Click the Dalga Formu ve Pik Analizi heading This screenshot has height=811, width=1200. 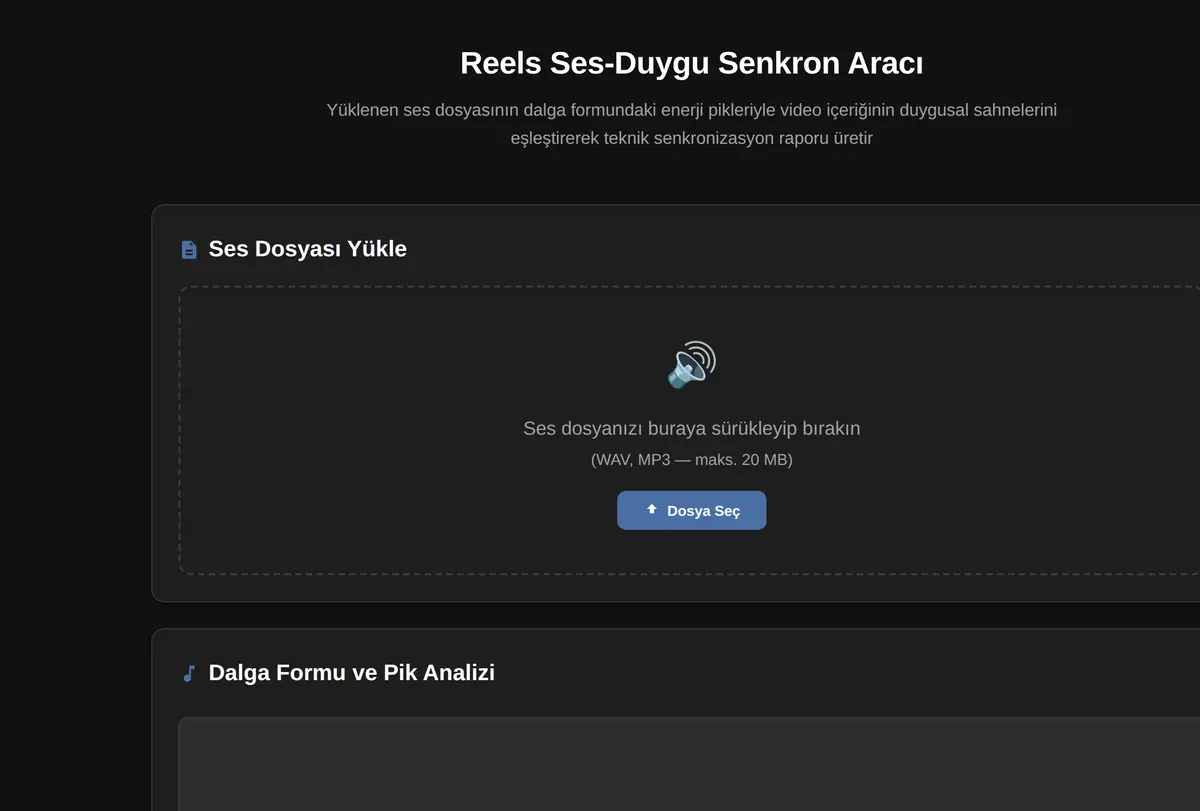[x=352, y=673]
